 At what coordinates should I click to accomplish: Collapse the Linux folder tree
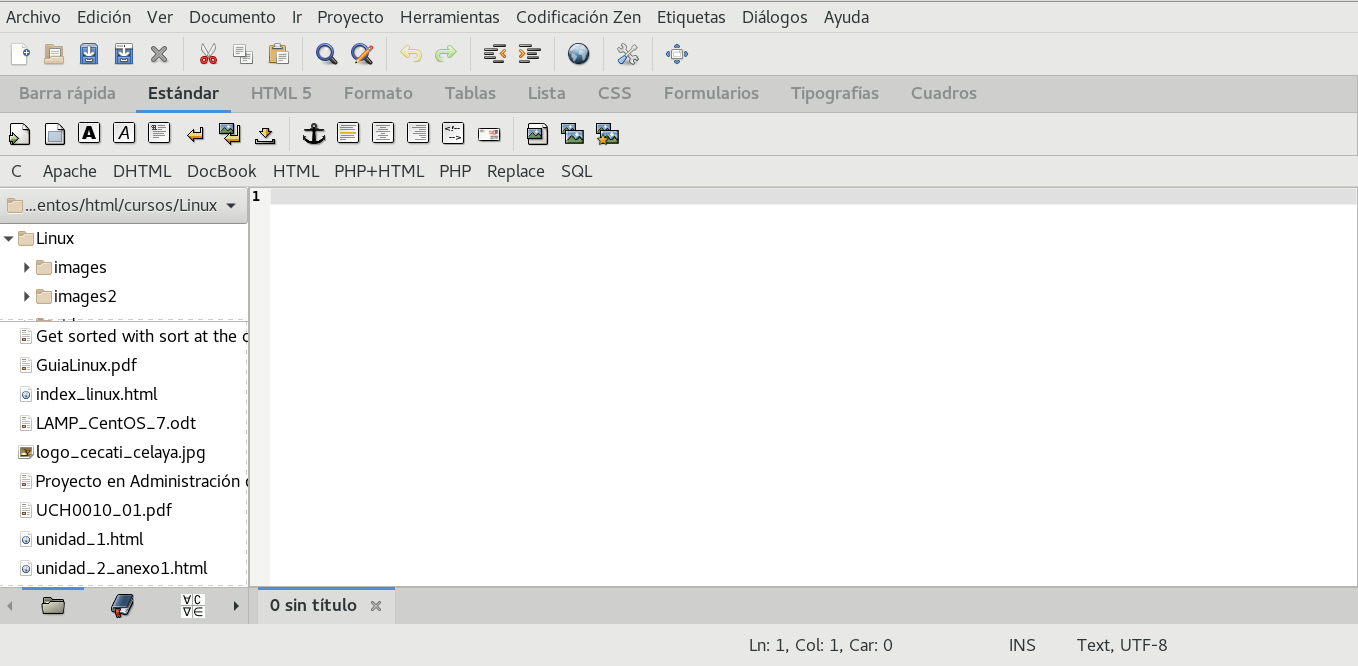tap(9, 239)
